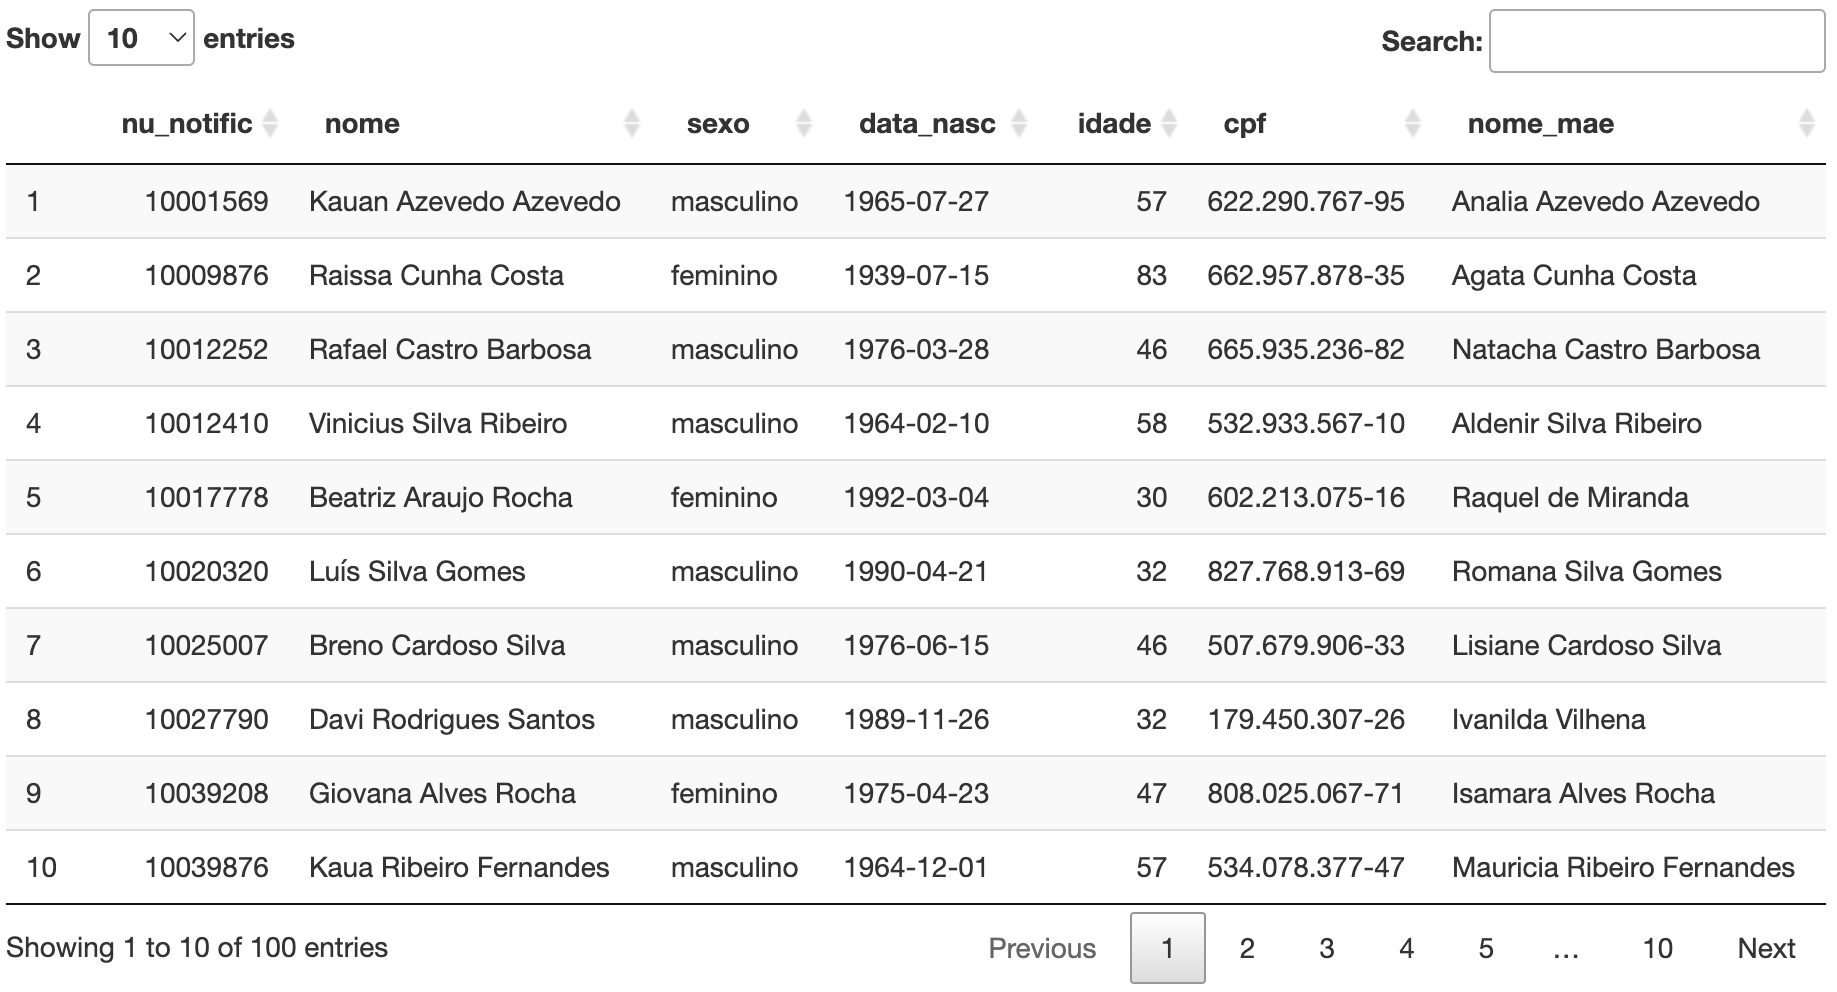Select page 5 in pagination
Image resolution: width=1837 pixels, height=992 pixels.
click(1486, 948)
